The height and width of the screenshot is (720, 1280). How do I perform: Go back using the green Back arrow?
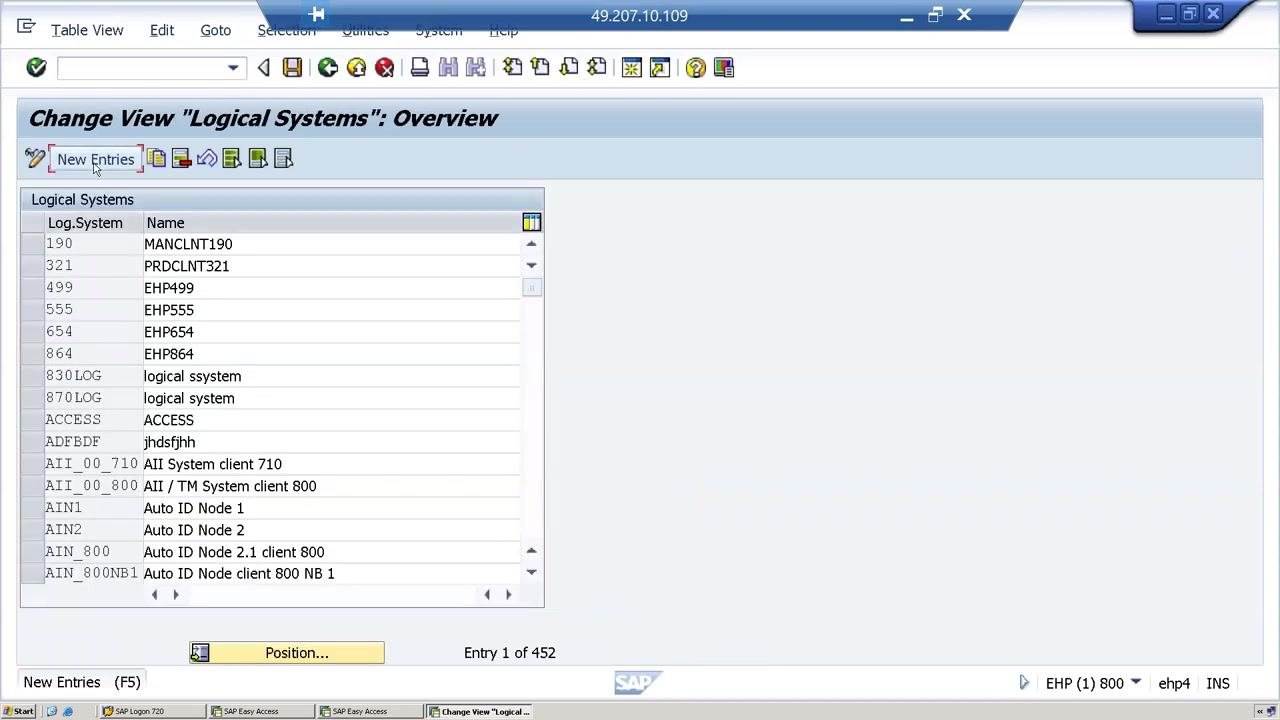327,67
